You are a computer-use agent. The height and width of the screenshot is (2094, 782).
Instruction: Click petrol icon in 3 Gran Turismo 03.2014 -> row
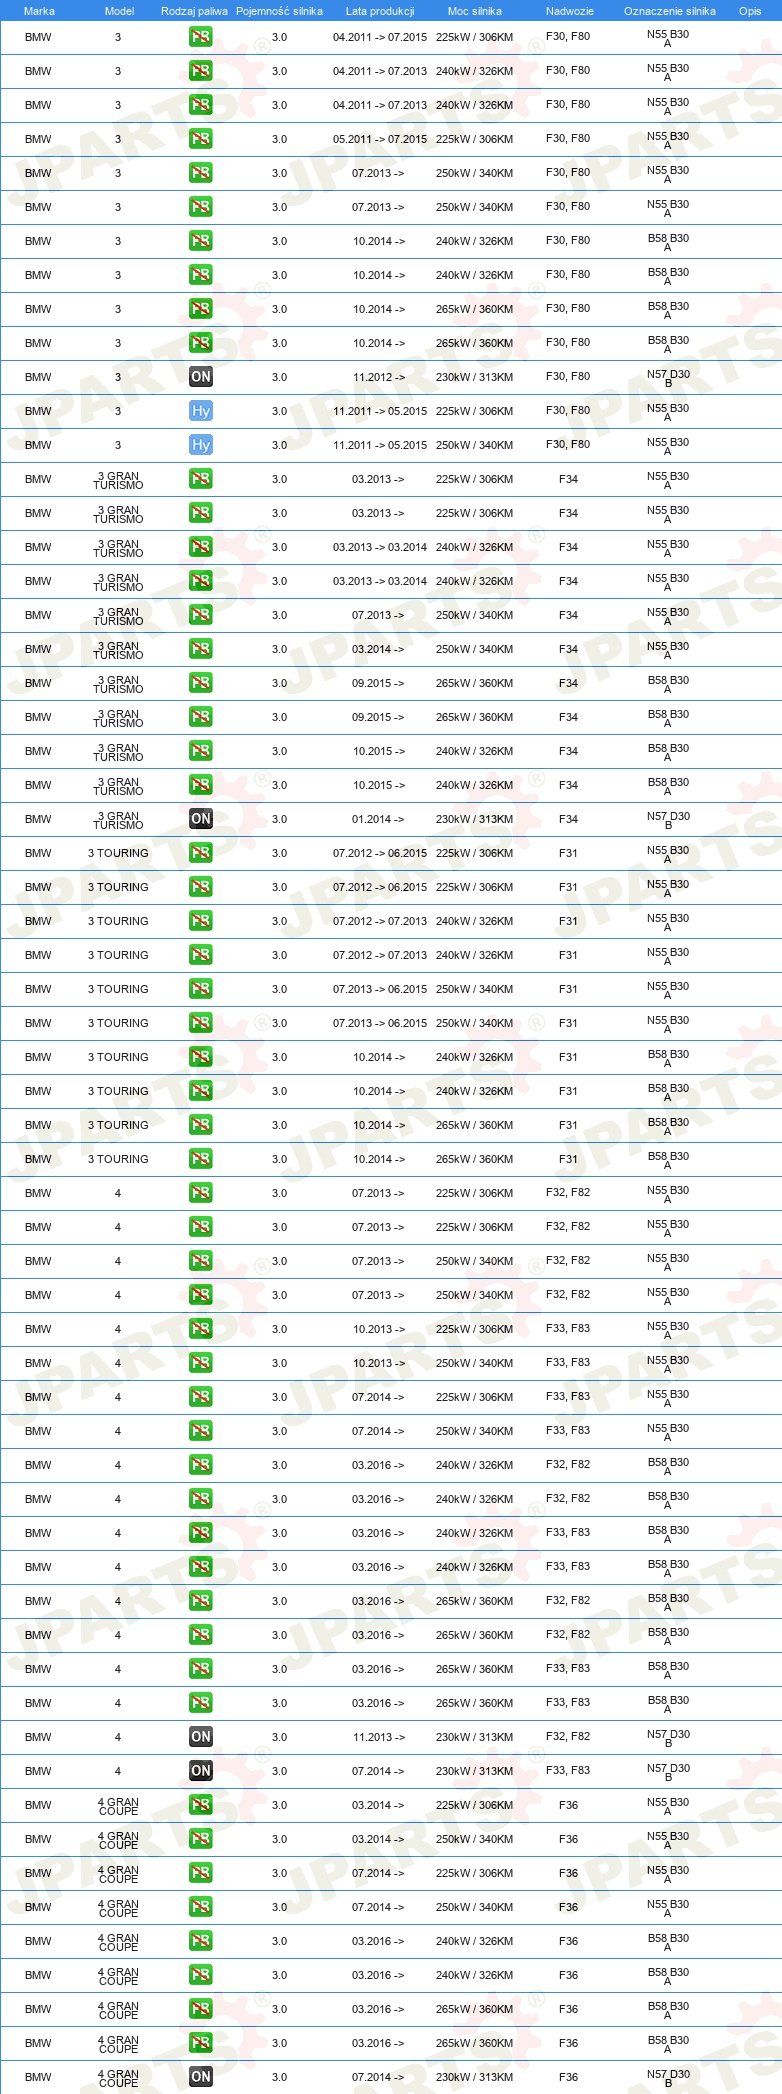pyautogui.click(x=201, y=649)
